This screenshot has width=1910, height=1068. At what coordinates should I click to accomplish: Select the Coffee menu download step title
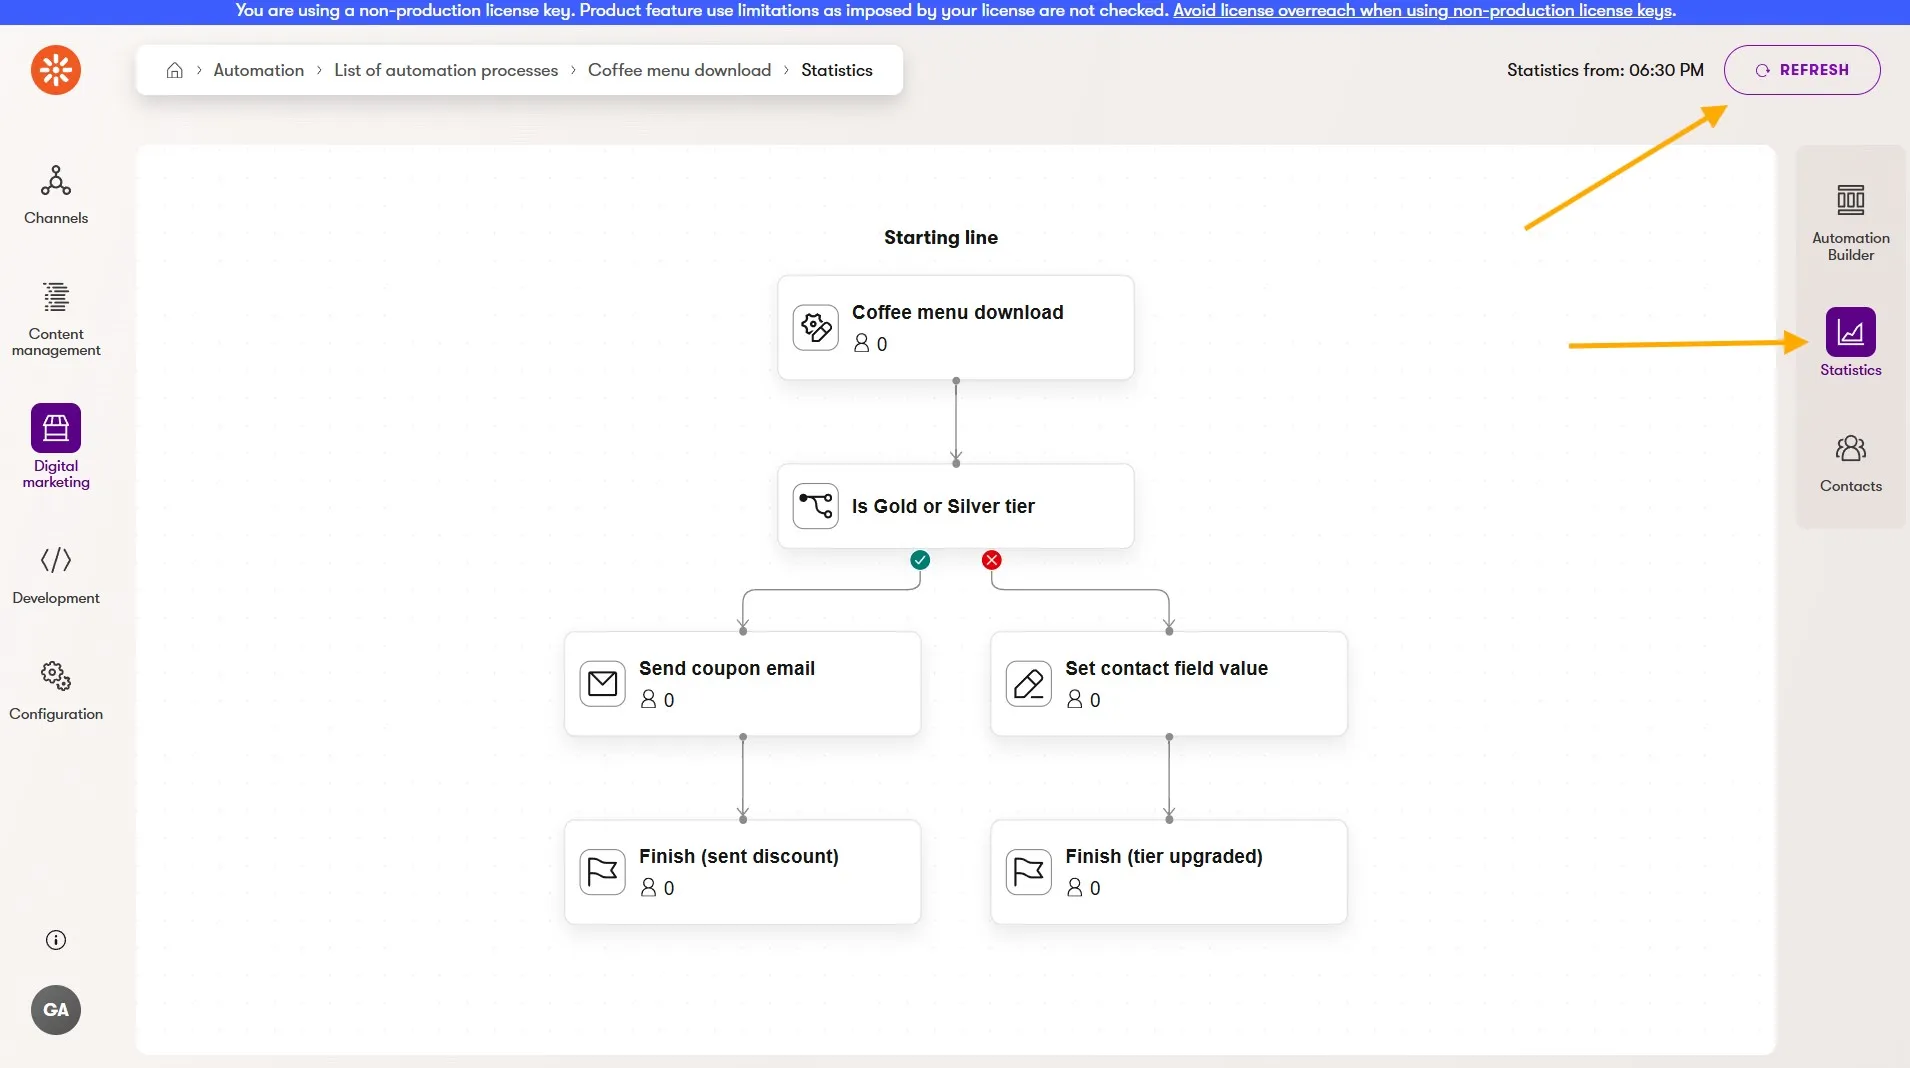(x=957, y=312)
